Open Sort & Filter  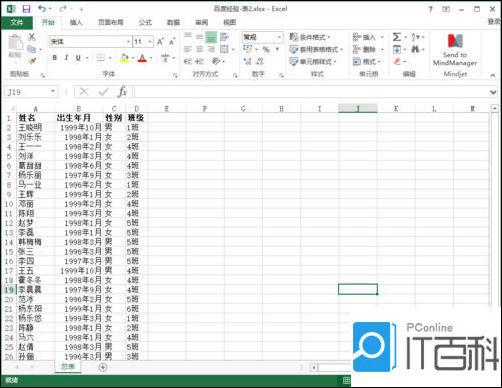point(415,37)
